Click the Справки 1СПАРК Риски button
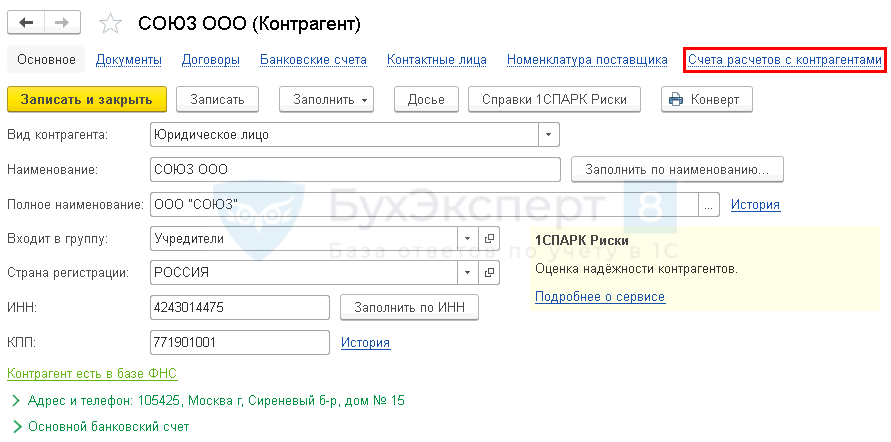Image resolution: width=891 pixels, height=442 pixels. tap(554, 99)
